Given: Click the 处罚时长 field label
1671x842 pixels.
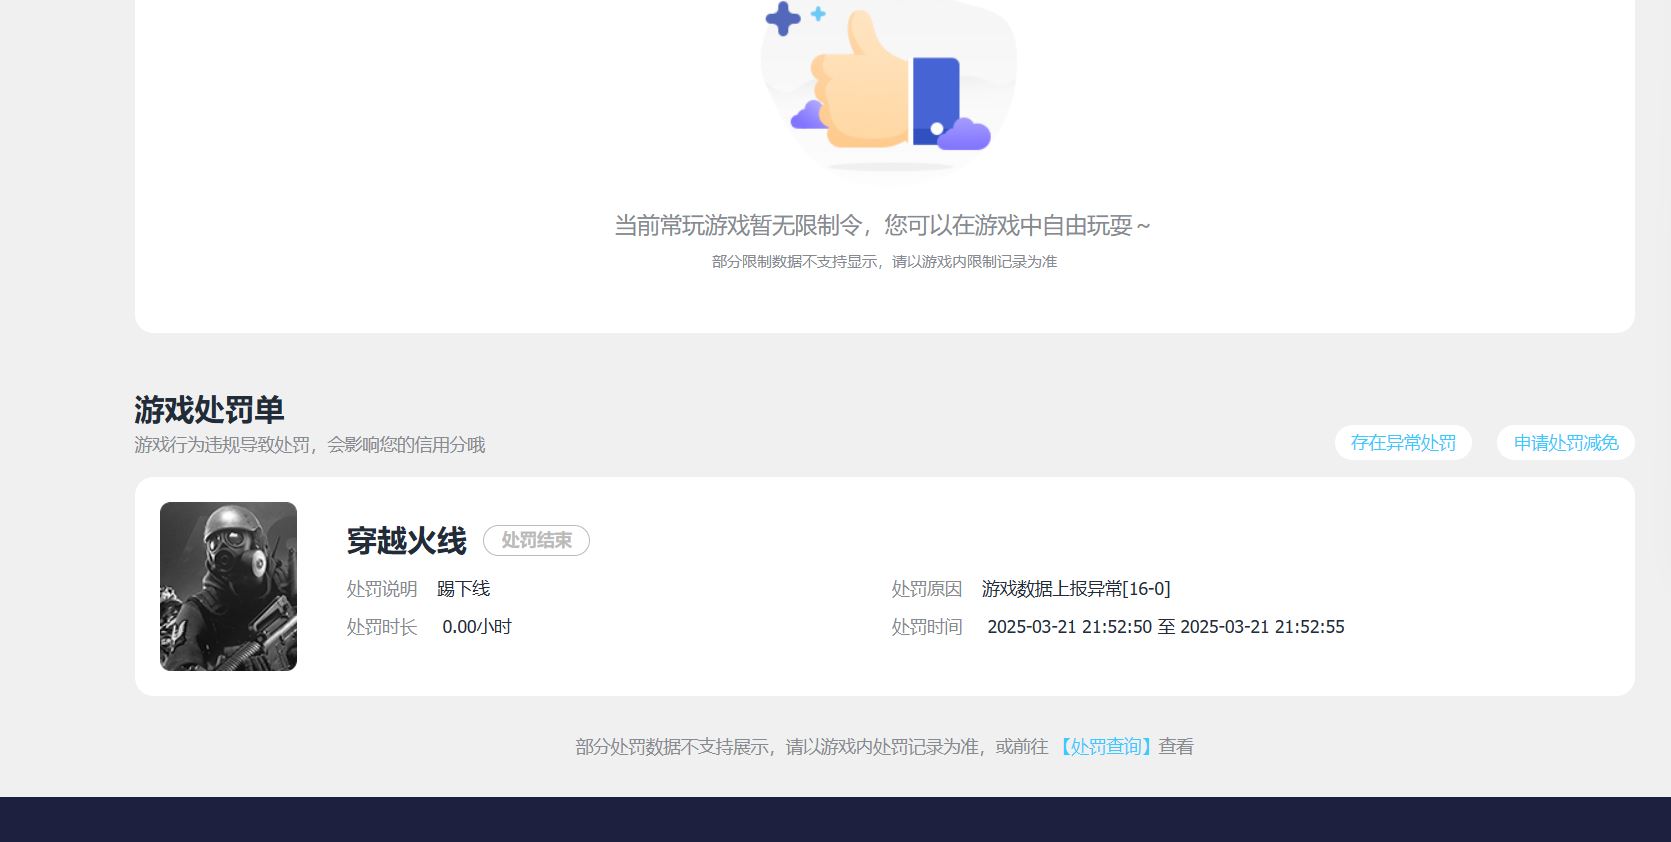Looking at the screenshot, I should (x=381, y=627).
